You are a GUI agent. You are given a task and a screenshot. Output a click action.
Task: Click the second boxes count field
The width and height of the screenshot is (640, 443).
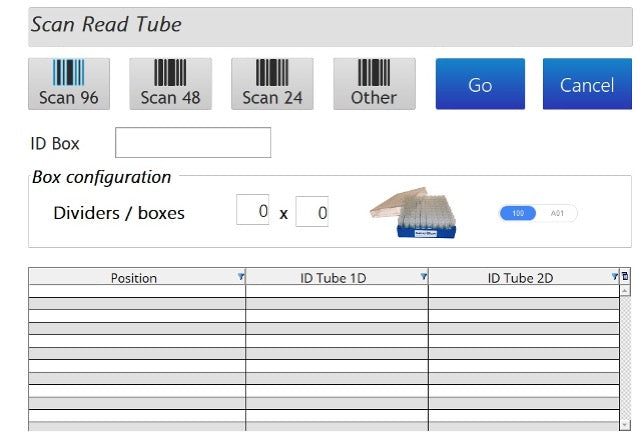[312, 211]
